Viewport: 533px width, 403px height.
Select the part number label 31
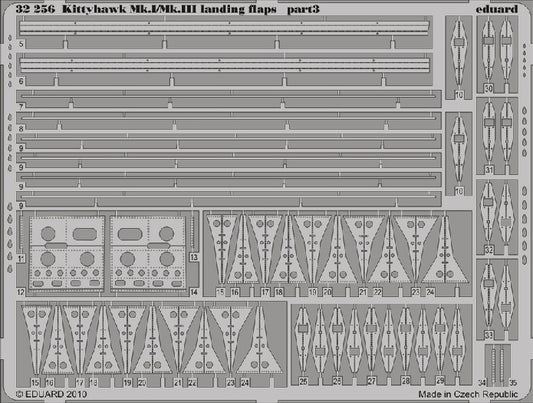[488, 169]
